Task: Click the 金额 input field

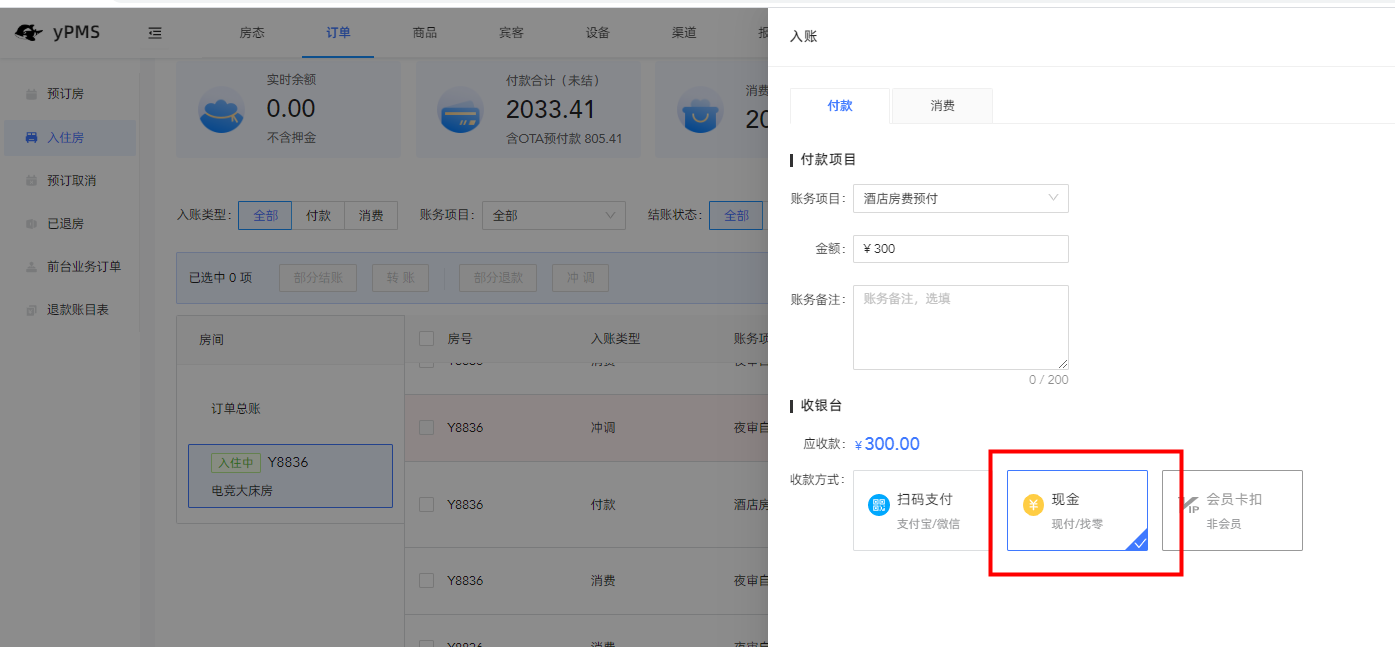Action: [961, 249]
